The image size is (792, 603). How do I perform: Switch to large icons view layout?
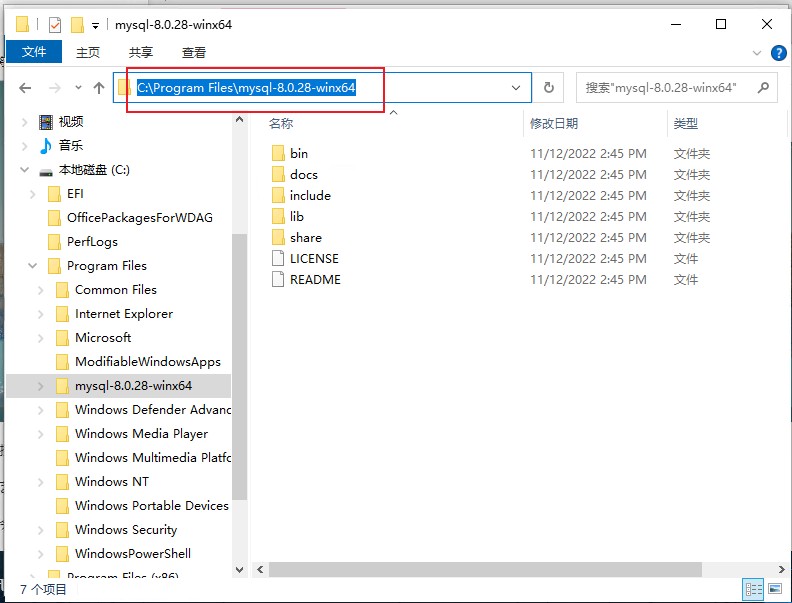pos(775,589)
